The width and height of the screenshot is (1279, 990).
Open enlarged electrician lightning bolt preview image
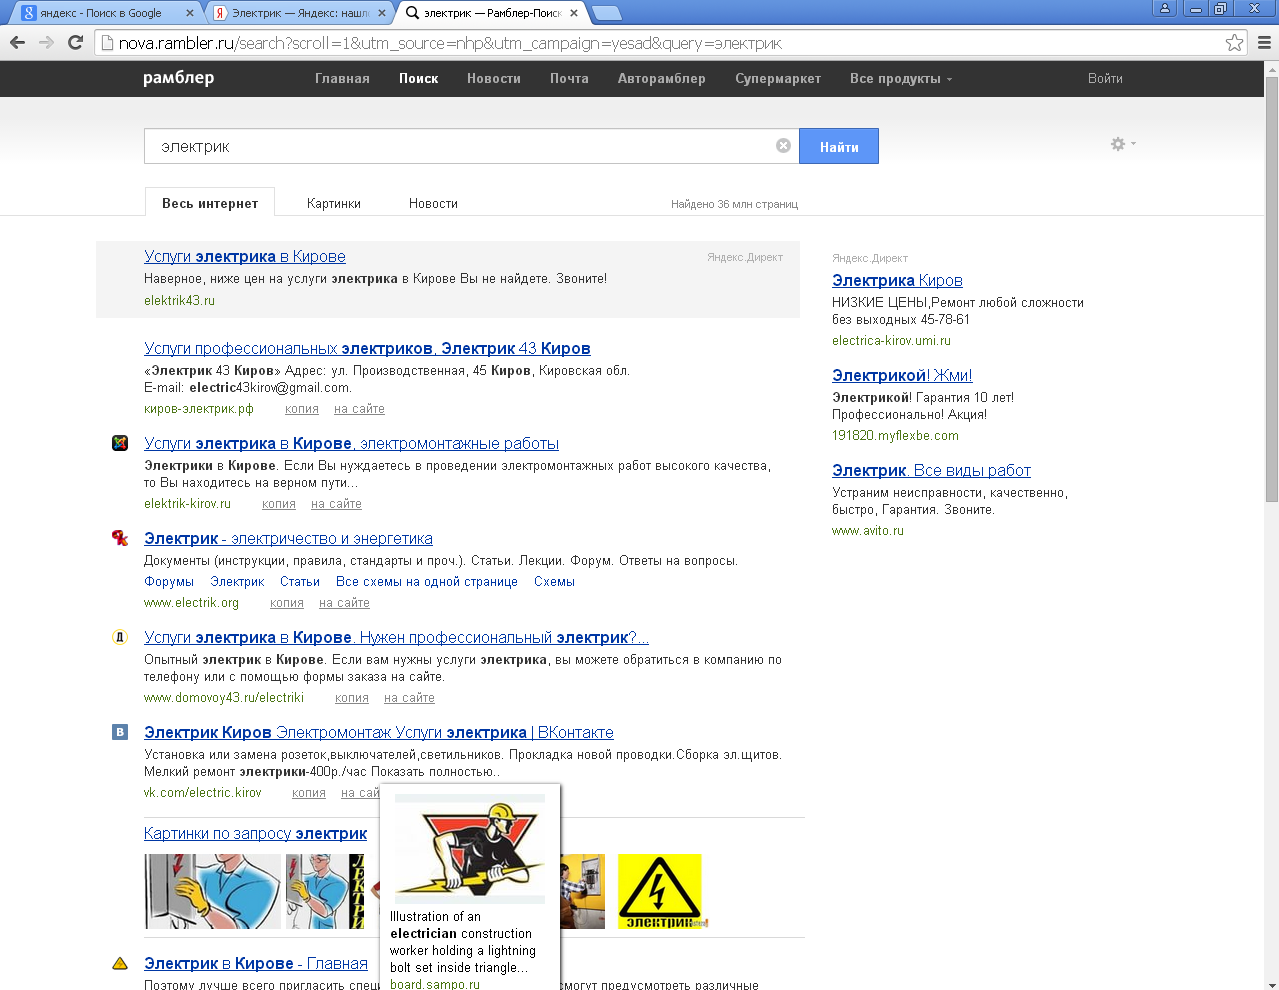coord(470,849)
